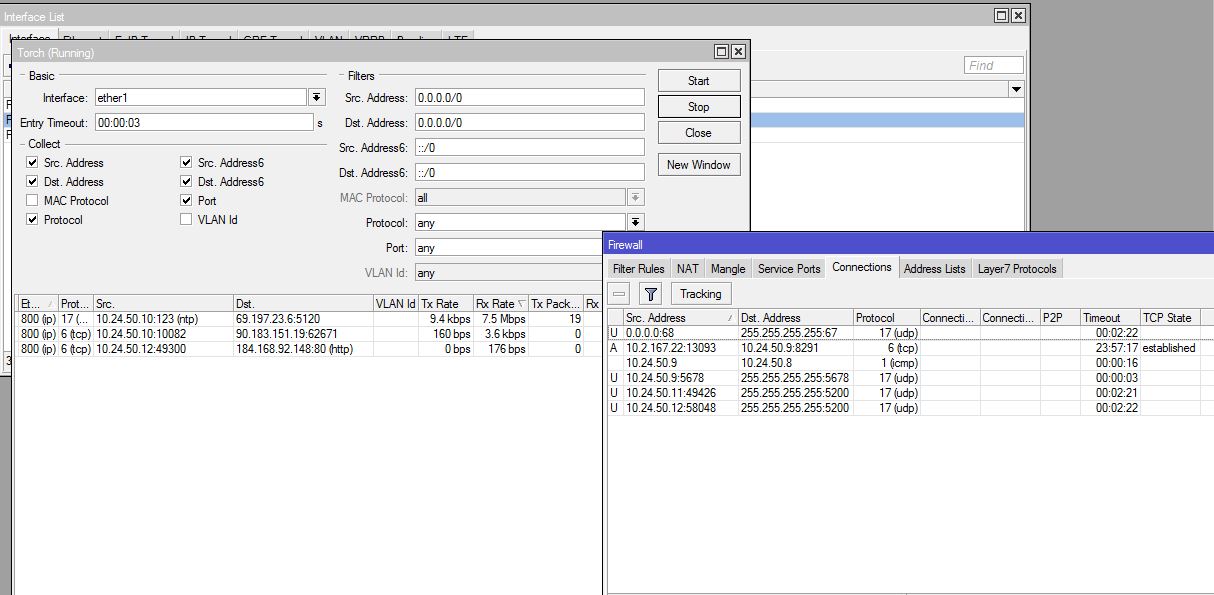Click the Torch Start button

(699, 81)
